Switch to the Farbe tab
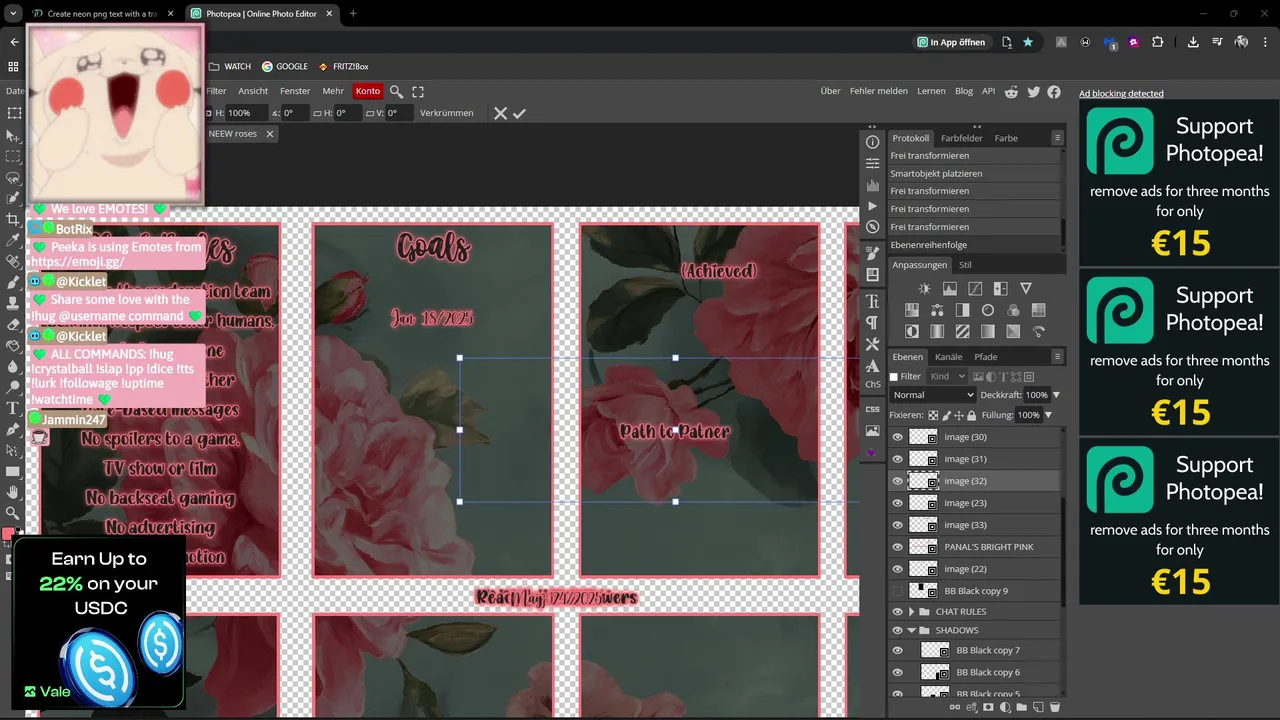Screen dimensions: 1280x720 pos(1006,138)
